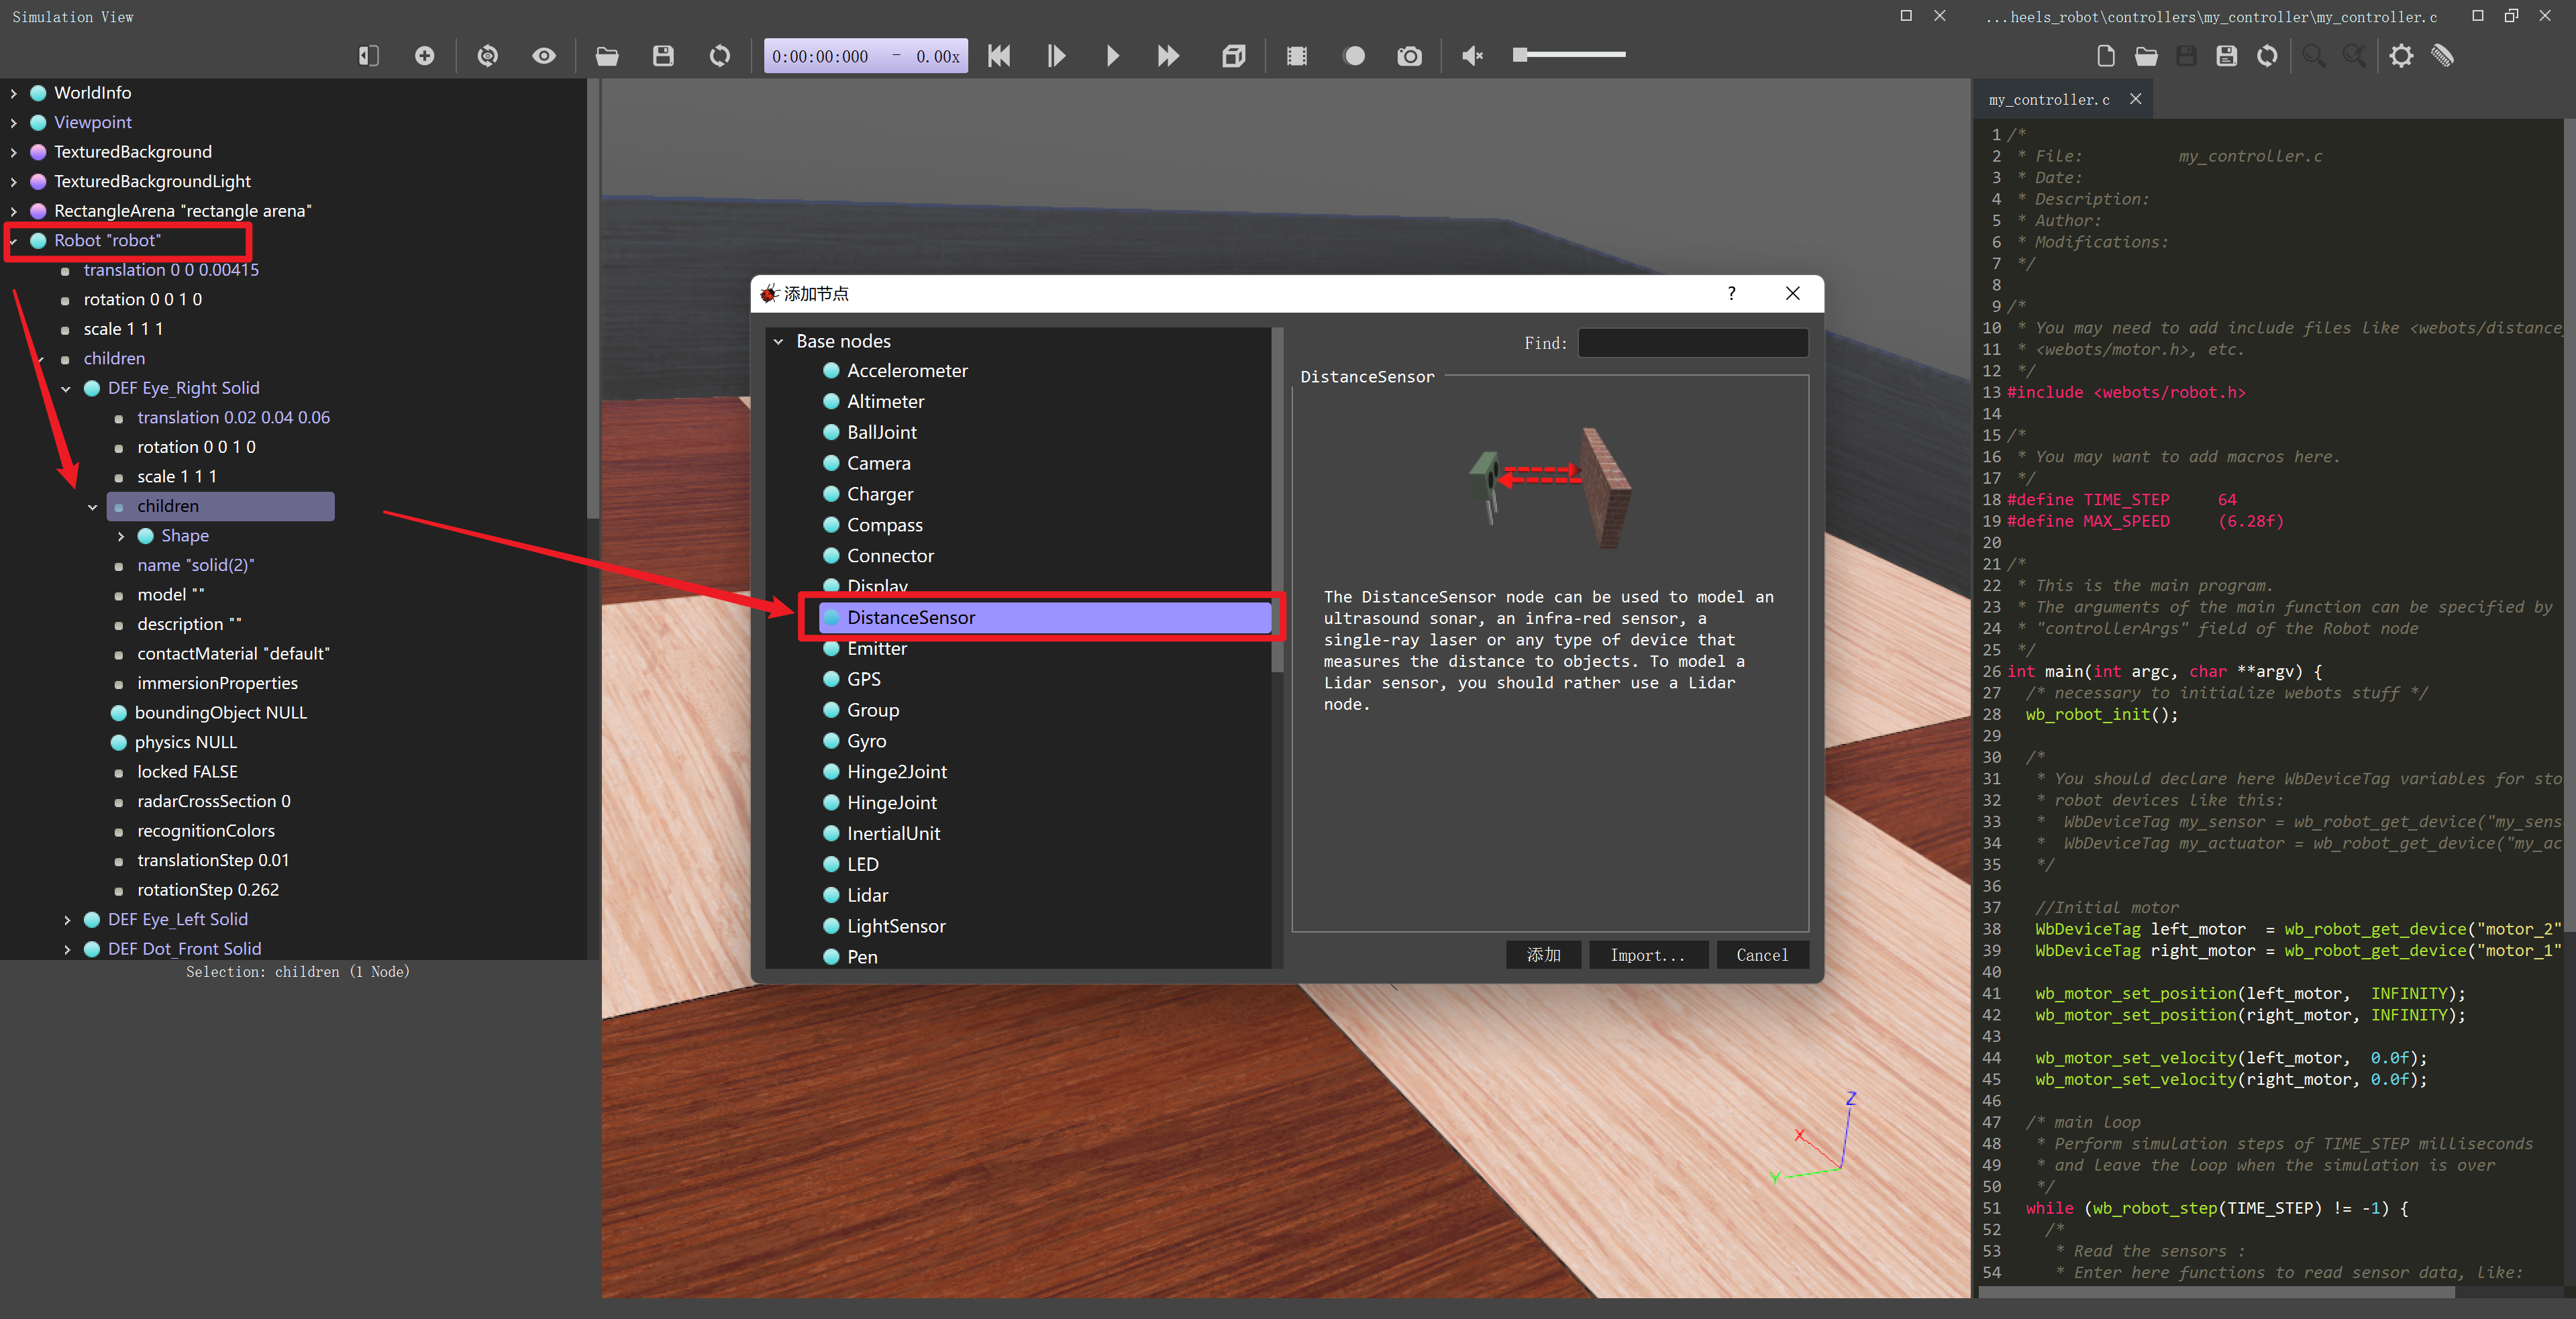This screenshot has height=1319, width=2576.
Task: Click the add new node plus icon
Action: click(x=424, y=56)
